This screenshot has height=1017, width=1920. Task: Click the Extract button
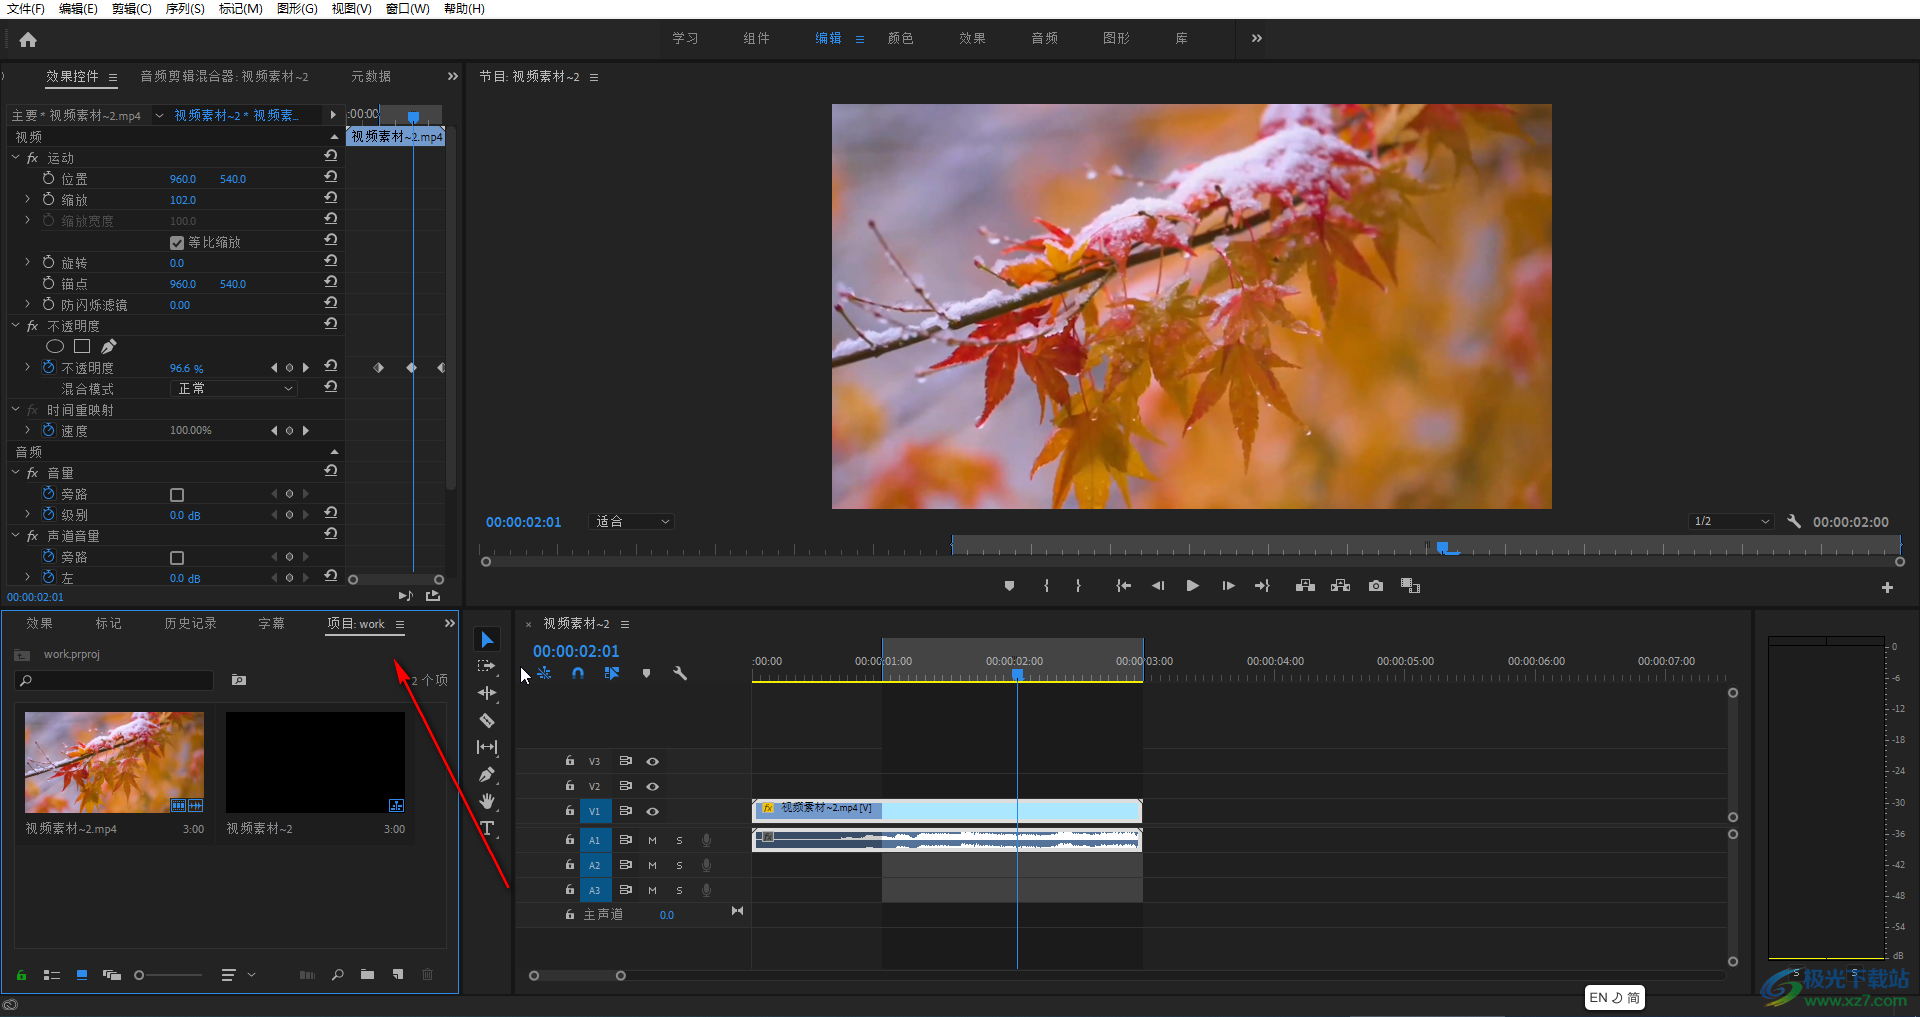[x=1341, y=586]
